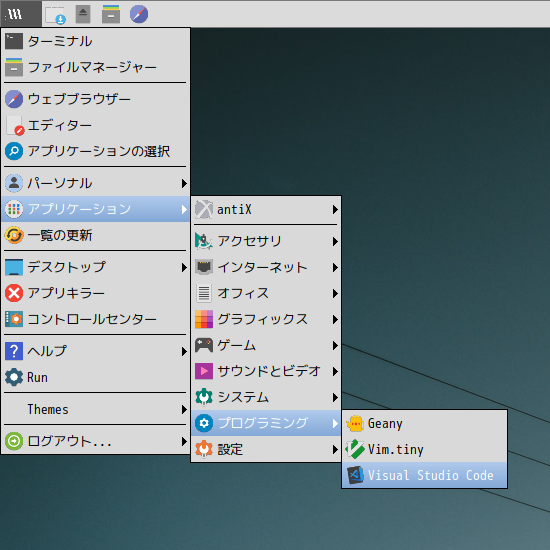Click the eject drive taskbar icon
This screenshot has width=550, height=550.
tap(83, 14)
